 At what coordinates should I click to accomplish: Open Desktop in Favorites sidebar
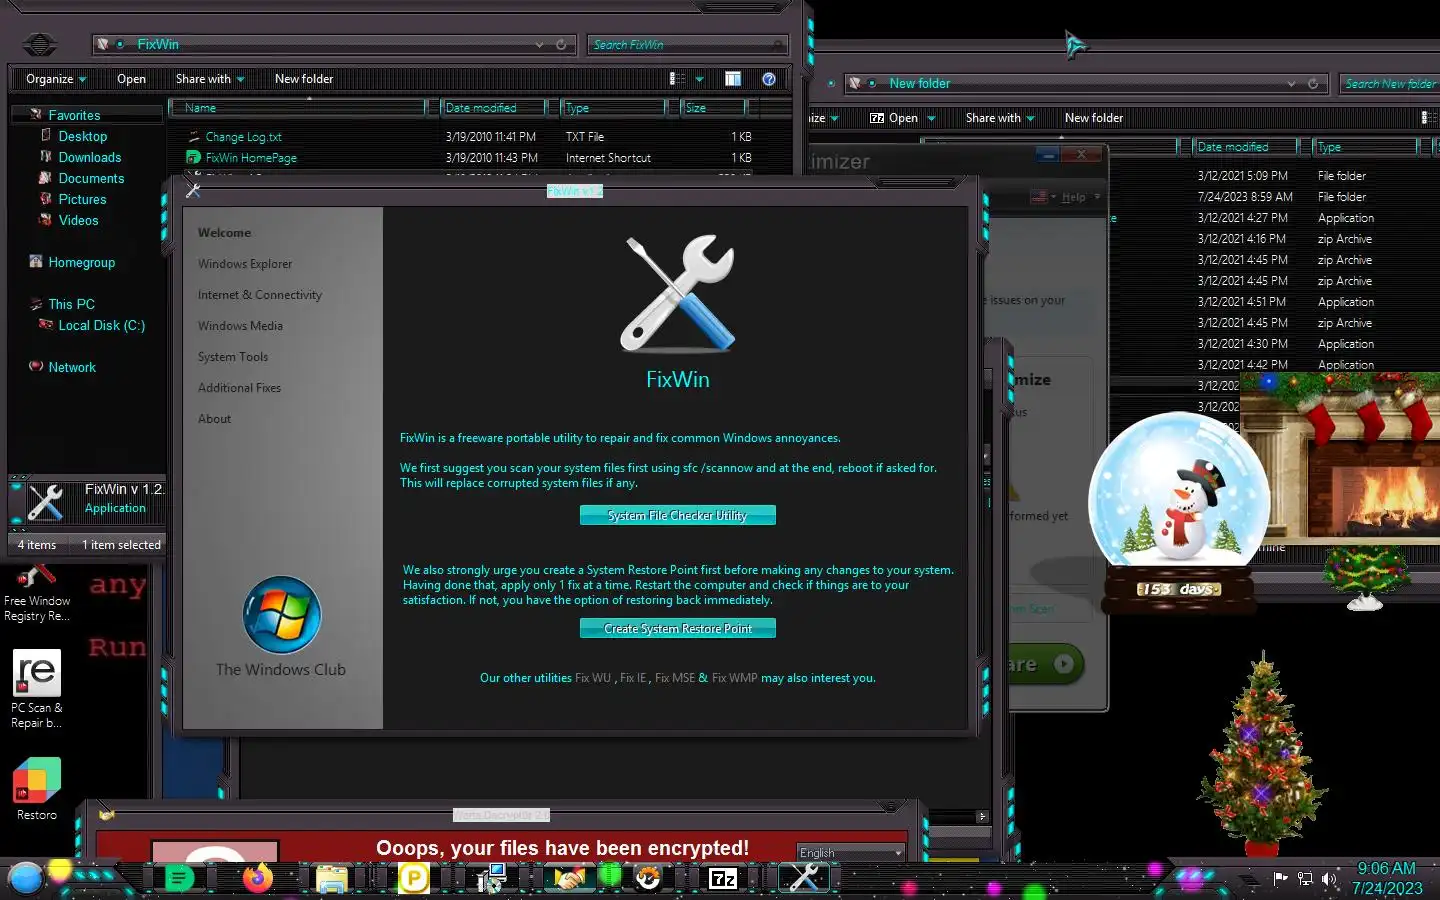pos(82,136)
